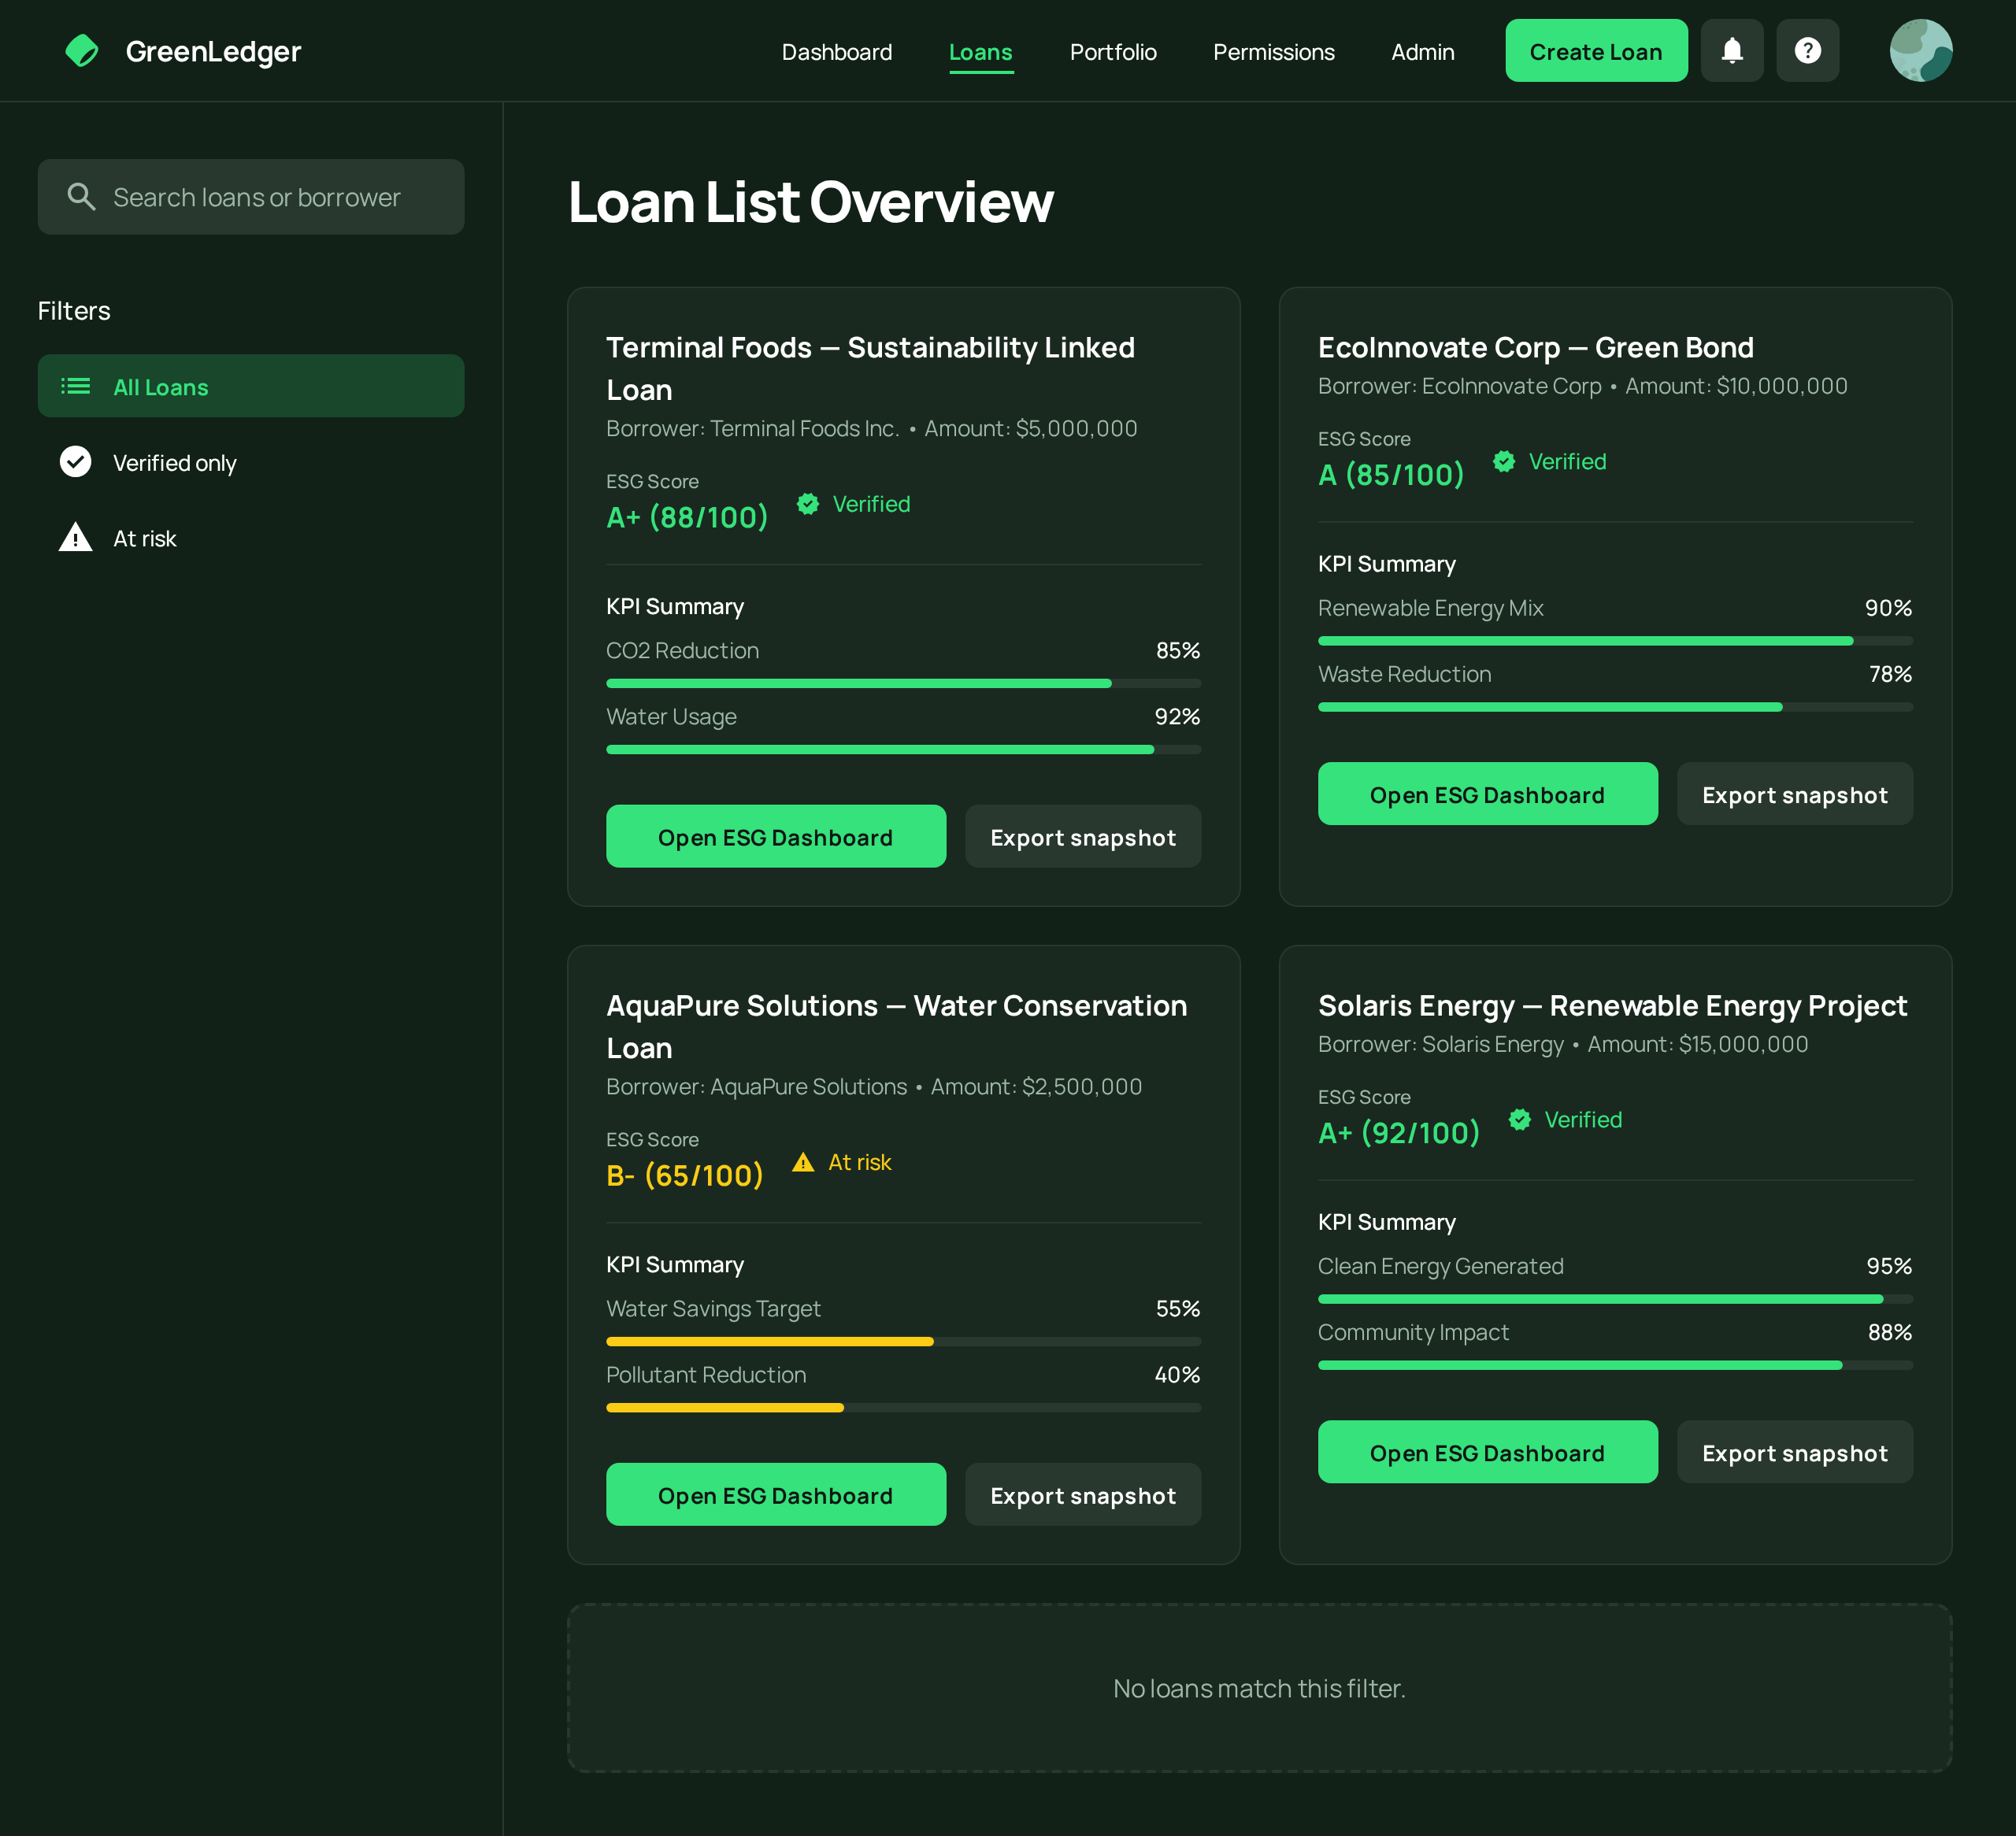Export snapshot for AquaPure Solutions loan
The height and width of the screenshot is (1836, 2016).
(1082, 1495)
